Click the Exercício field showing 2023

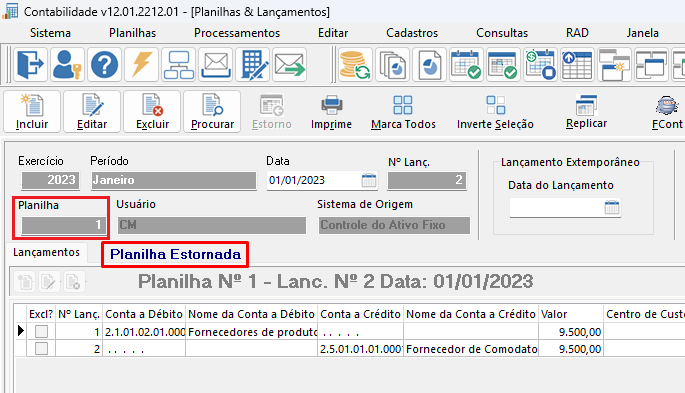point(51,180)
